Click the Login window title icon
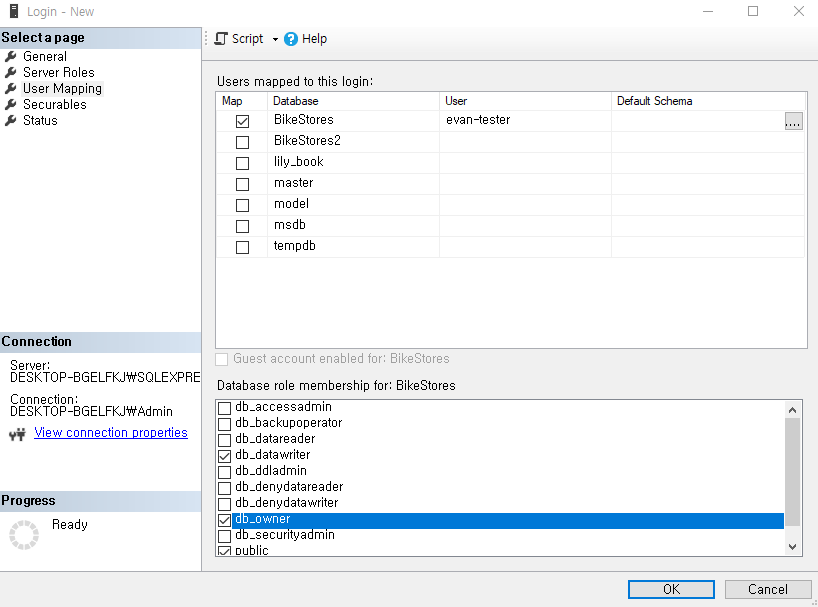 click(x=14, y=11)
